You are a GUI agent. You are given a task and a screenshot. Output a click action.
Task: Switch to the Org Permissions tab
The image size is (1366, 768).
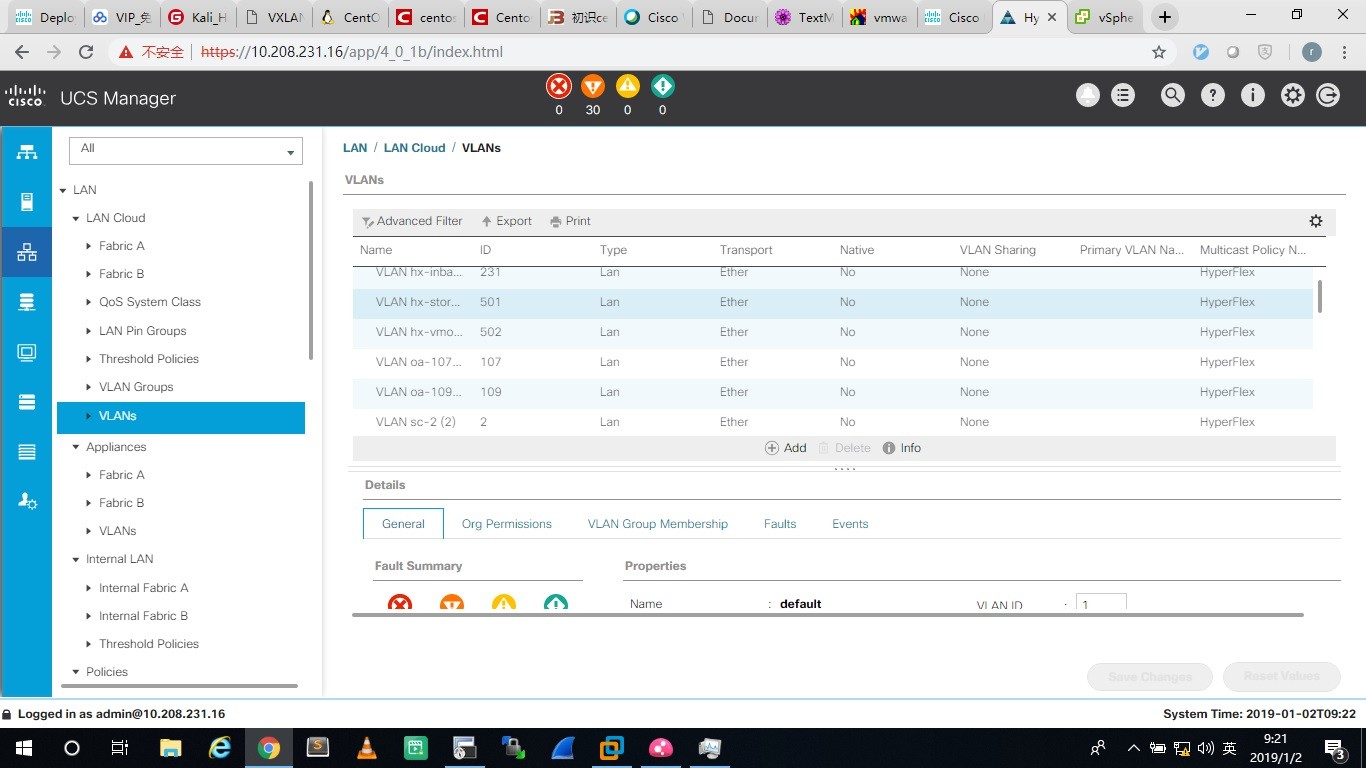click(507, 524)
